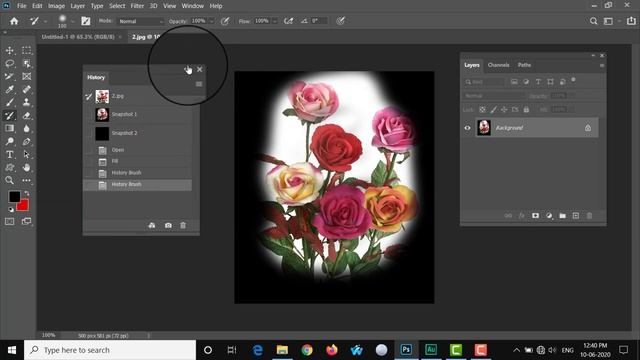640x360 pixels.
Task: Select the Eraser tool
Action: (x=27, y=116)
